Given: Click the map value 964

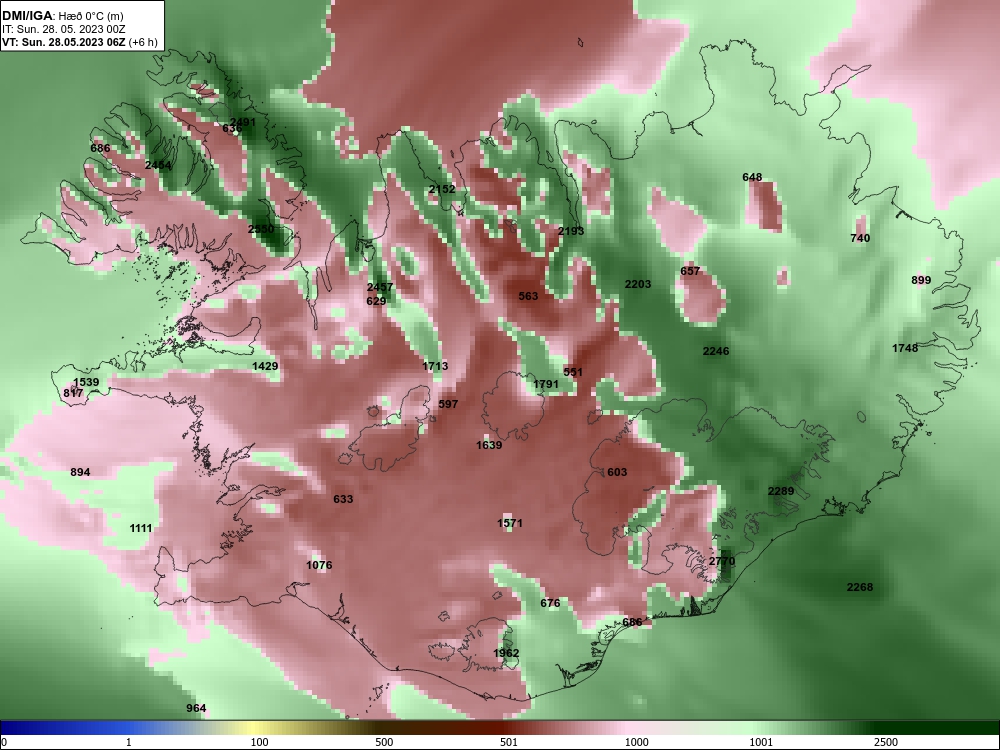Looking at the screenshot, I should [x=196, y=708].
